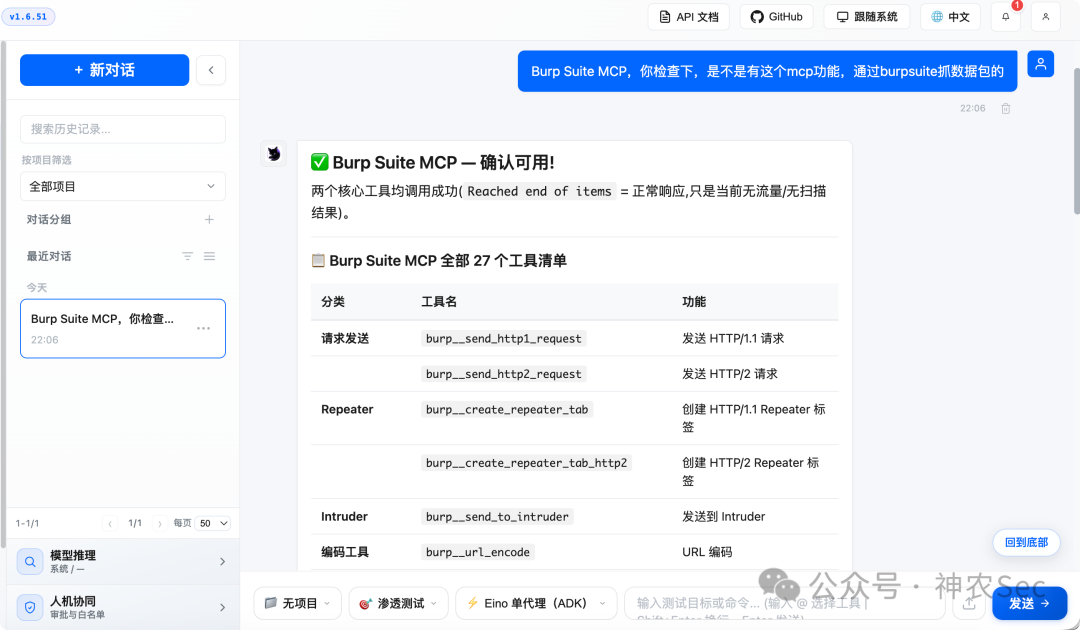Viewport: 1080px width, 630px height.
Task: Click the Reached end of items code snippet
Action: (539, 191)
